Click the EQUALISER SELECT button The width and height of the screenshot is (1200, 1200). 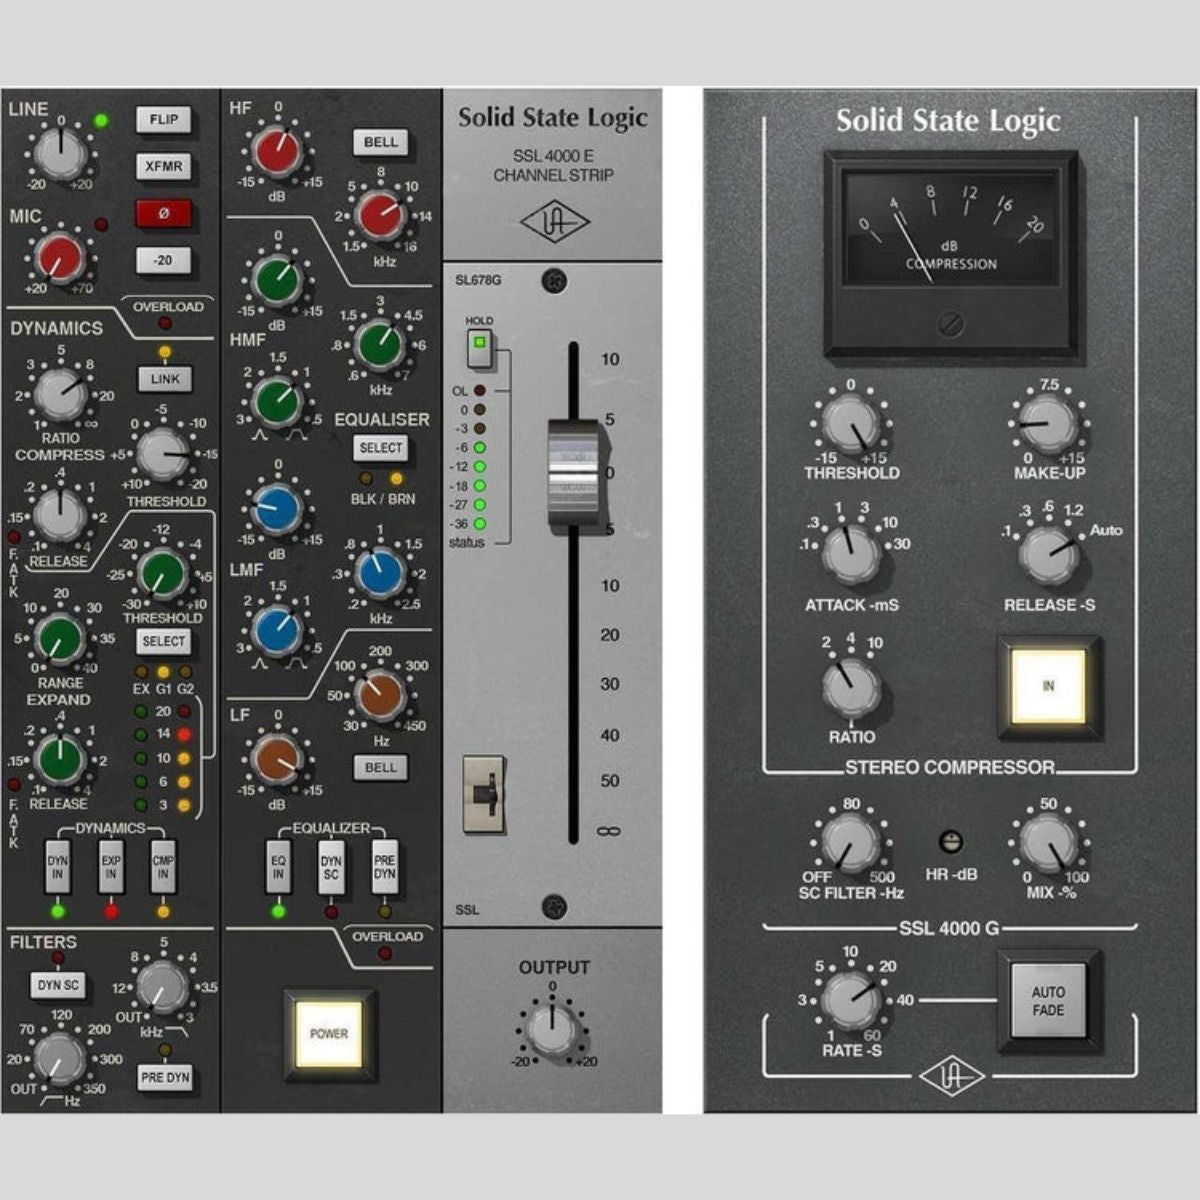(x=380, y=448)
